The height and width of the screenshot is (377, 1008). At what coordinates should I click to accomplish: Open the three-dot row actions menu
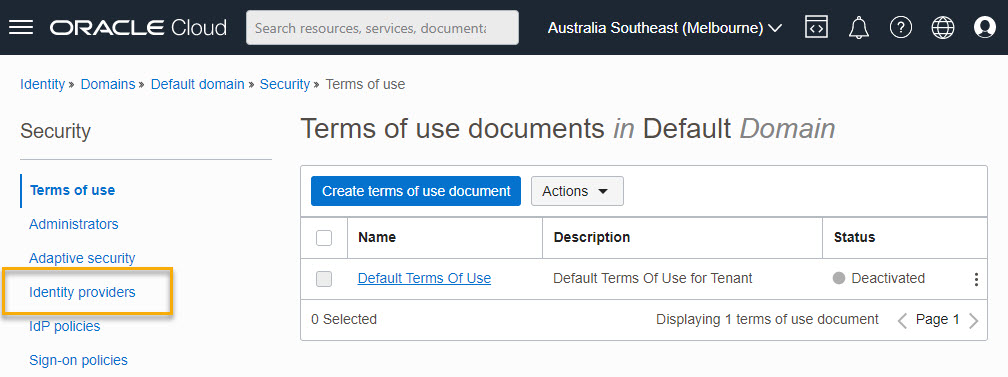[x=976, y=279]
